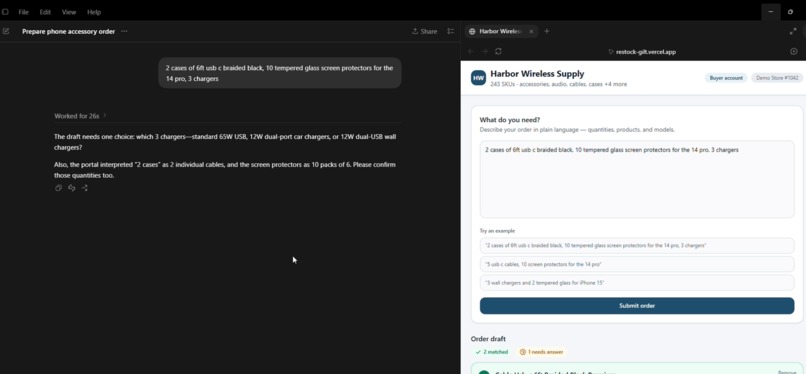The image size is (806, 374).
Task: Start a new chat with compose icon
Action: point(6,31)
